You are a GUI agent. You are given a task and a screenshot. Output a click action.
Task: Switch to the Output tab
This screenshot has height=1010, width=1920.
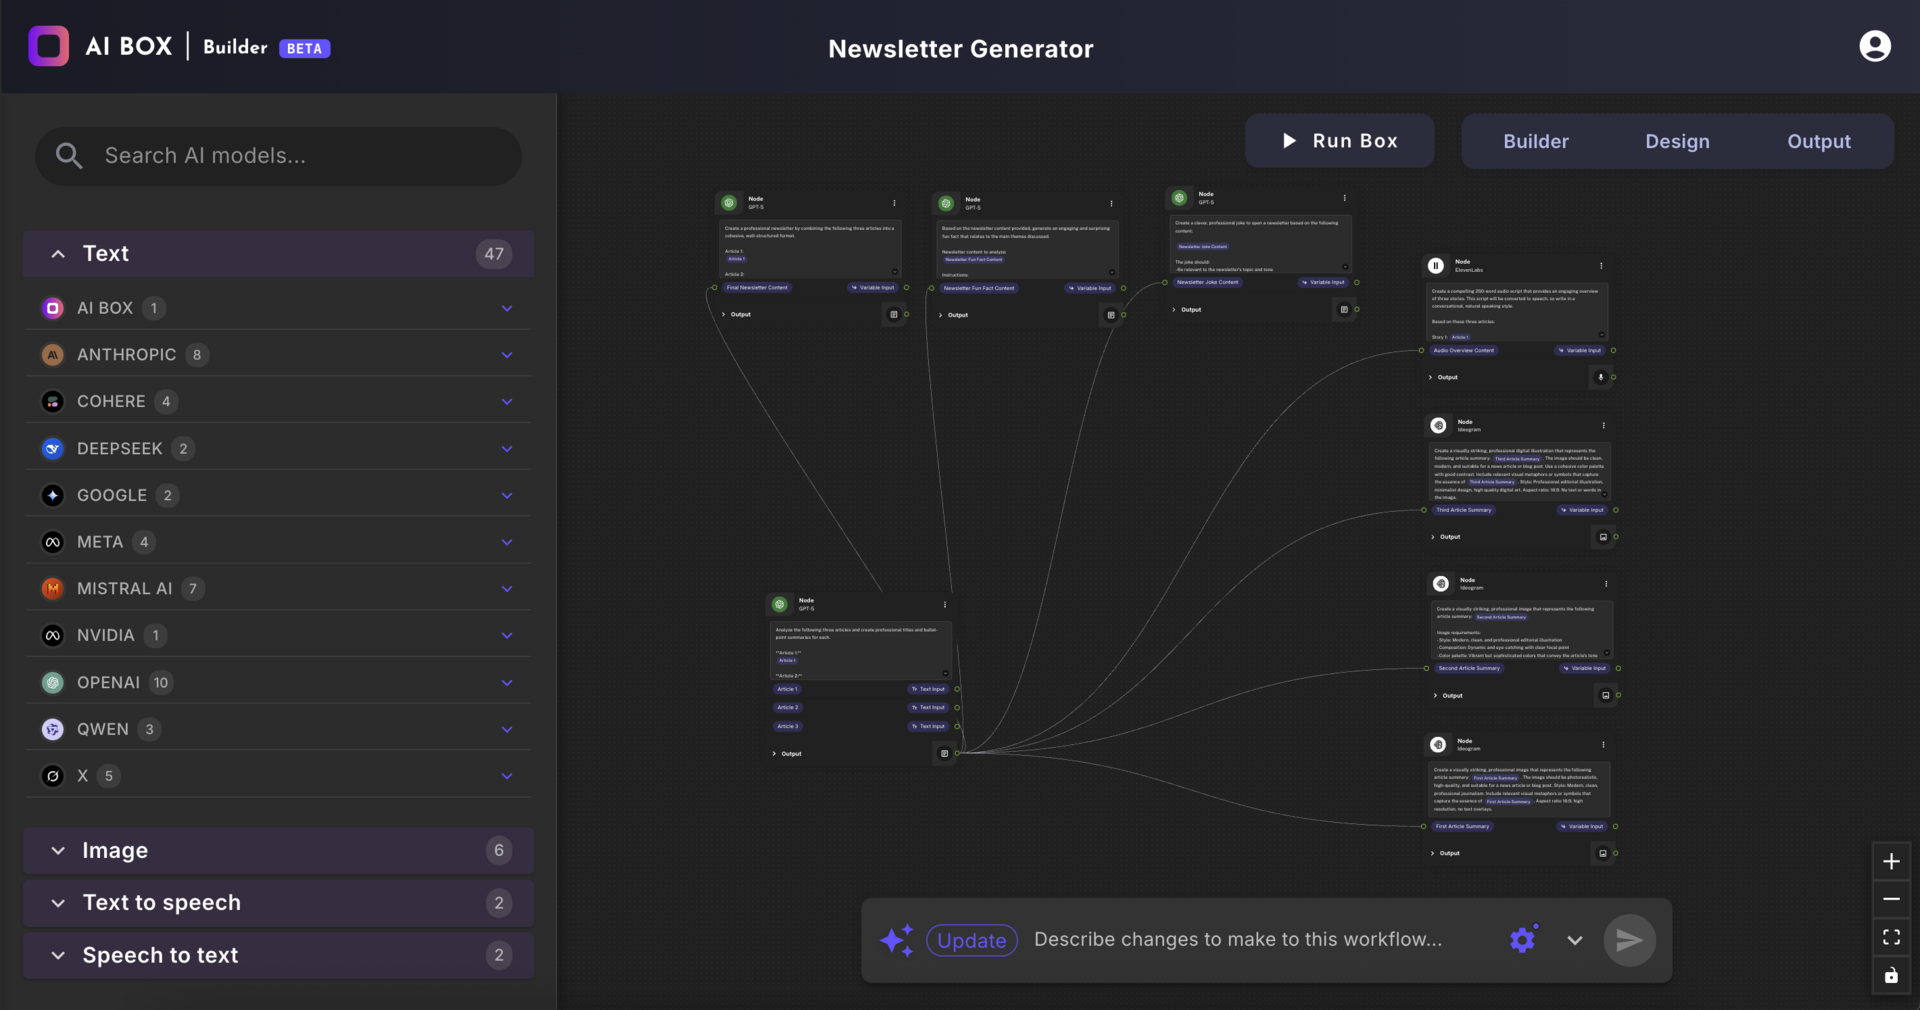click(x=1819, y=141)
